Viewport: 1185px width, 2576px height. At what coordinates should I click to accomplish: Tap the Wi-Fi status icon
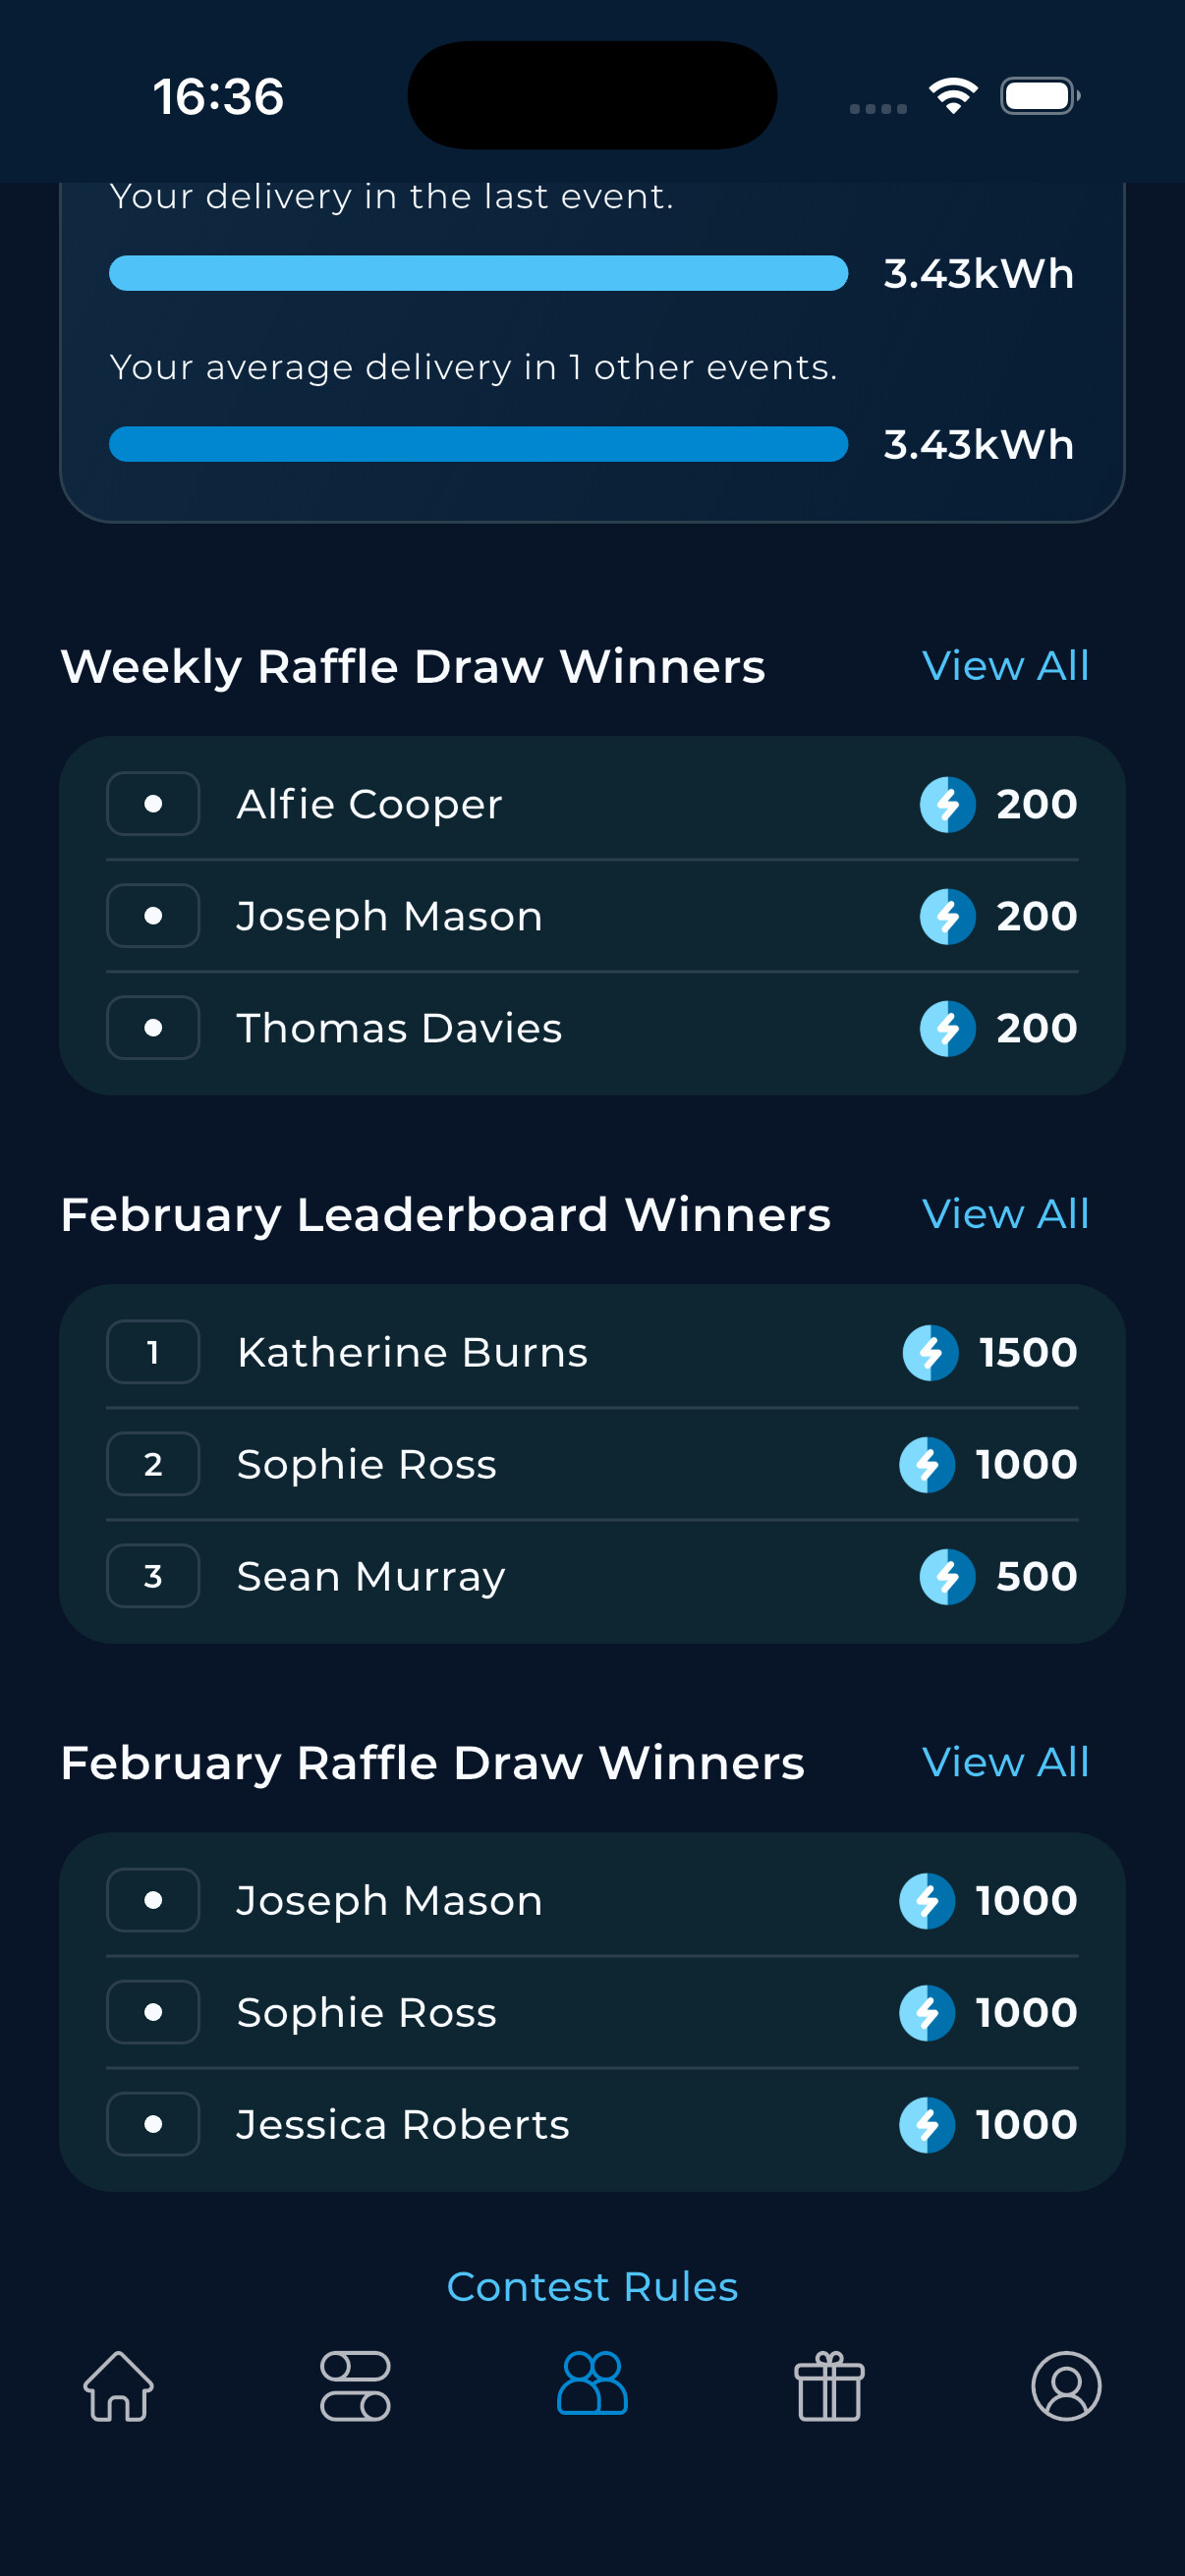953,96
